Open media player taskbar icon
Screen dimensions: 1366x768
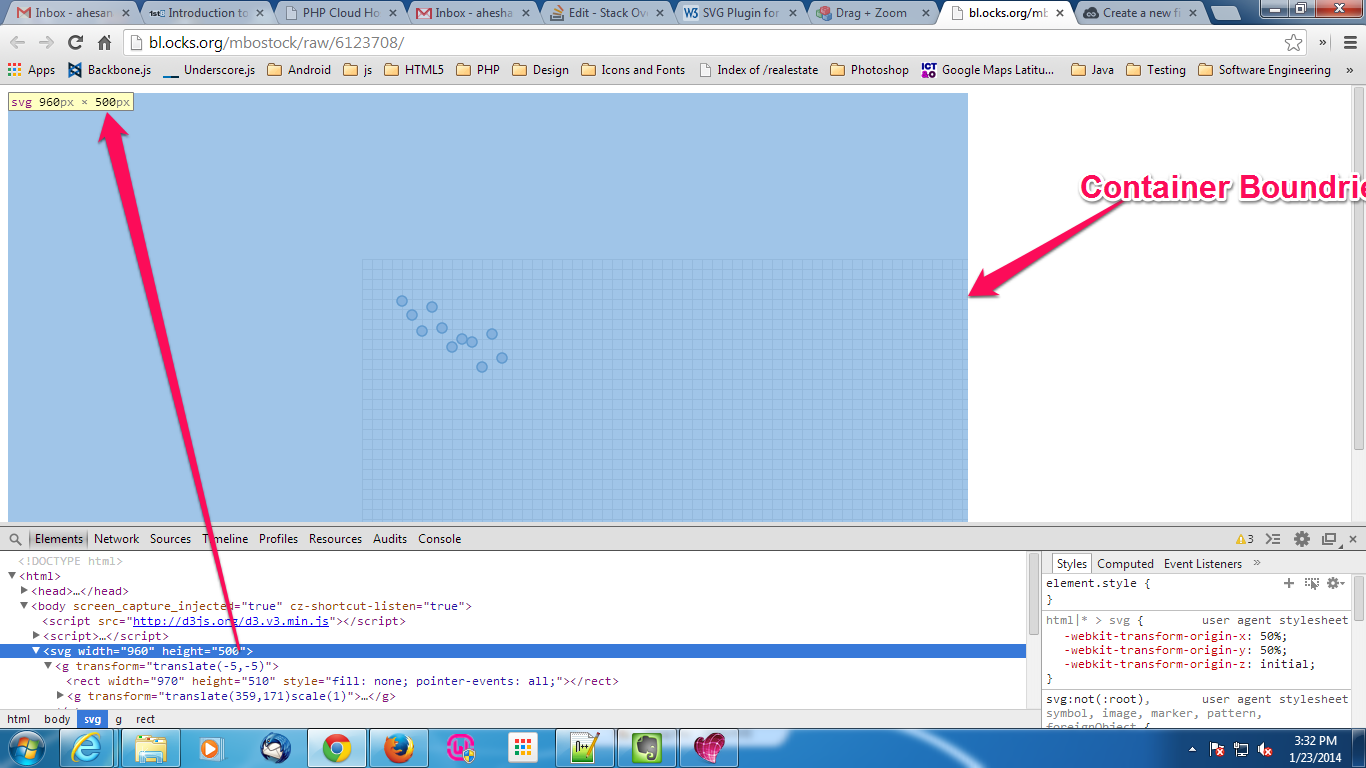(212, 748)
